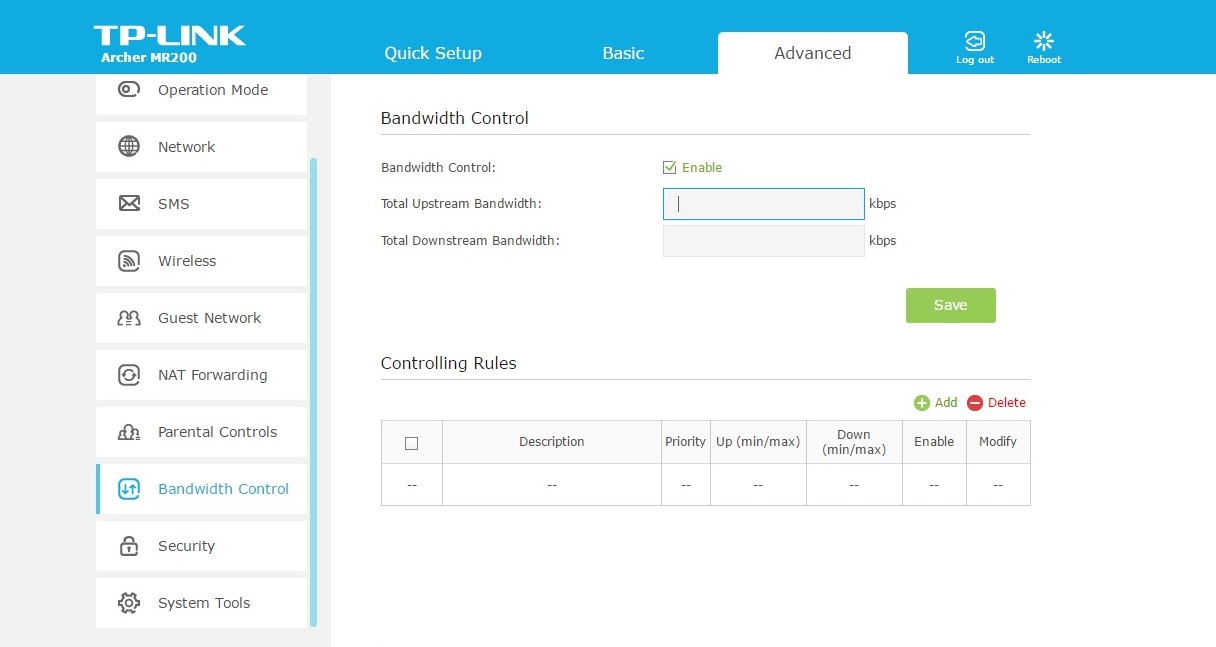Untick the Bandwidth Control Enable checkbox
The image size is (1216, 647).
pyautogui.click(x=670, y=168)
